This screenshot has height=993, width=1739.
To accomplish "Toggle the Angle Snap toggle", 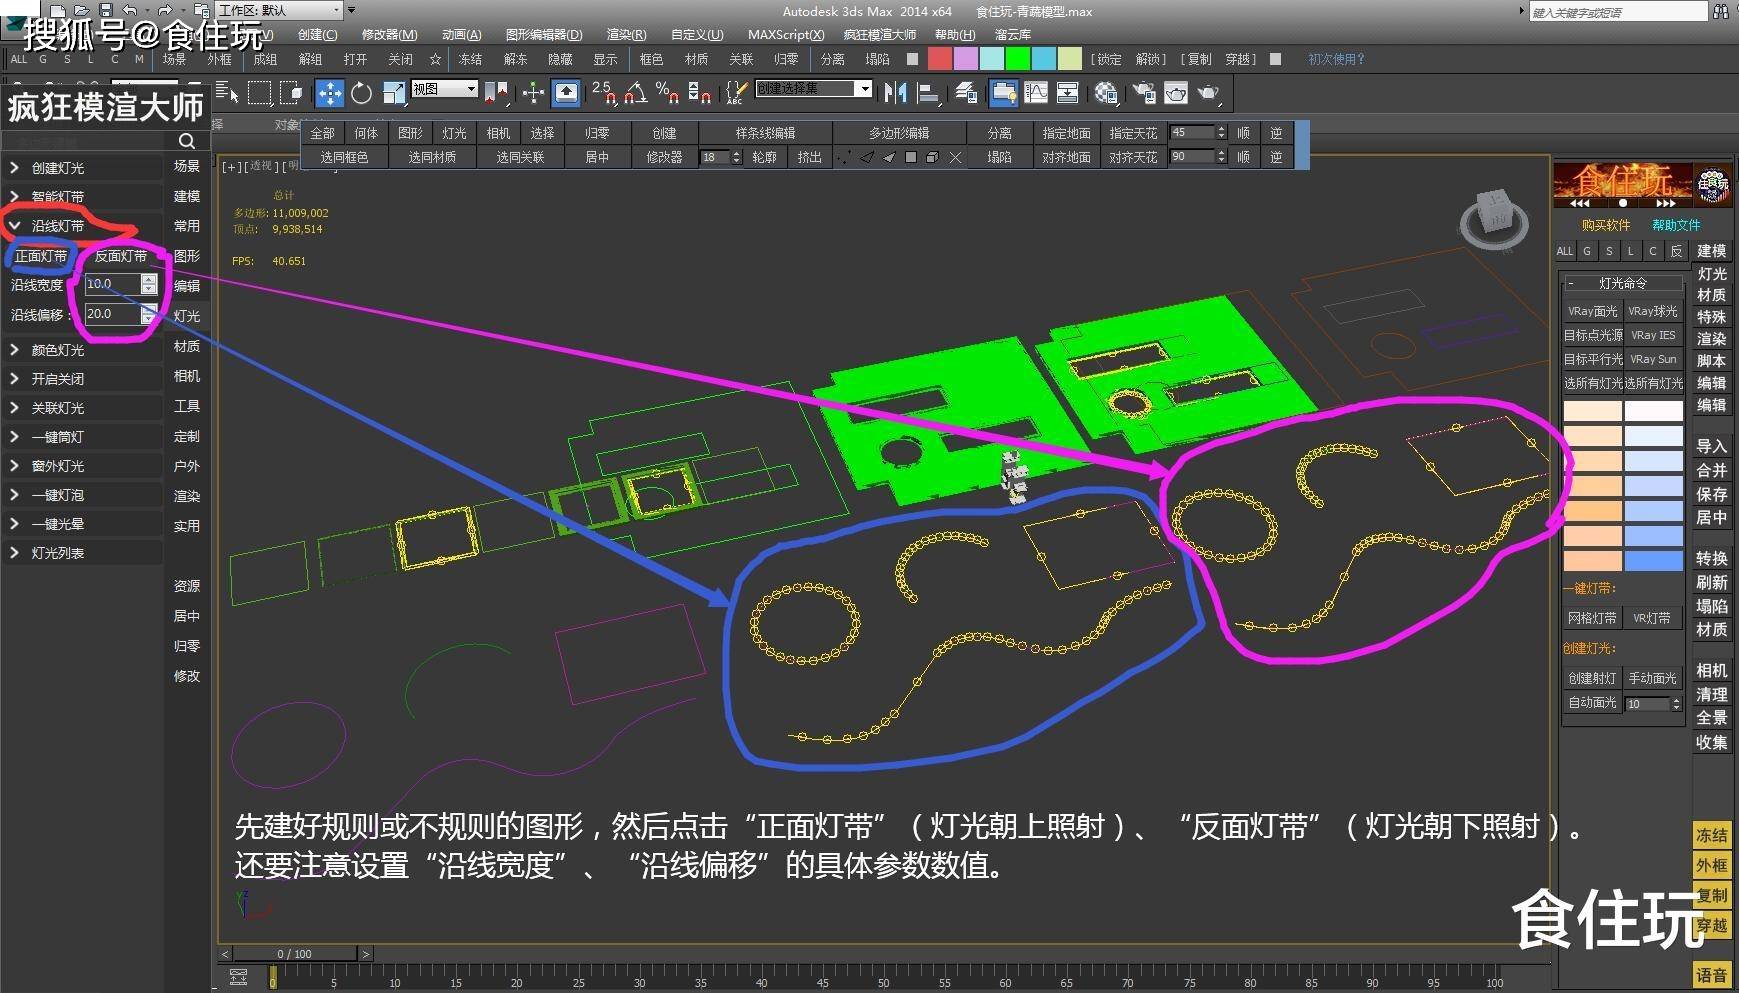I will (x=635, y=93).
